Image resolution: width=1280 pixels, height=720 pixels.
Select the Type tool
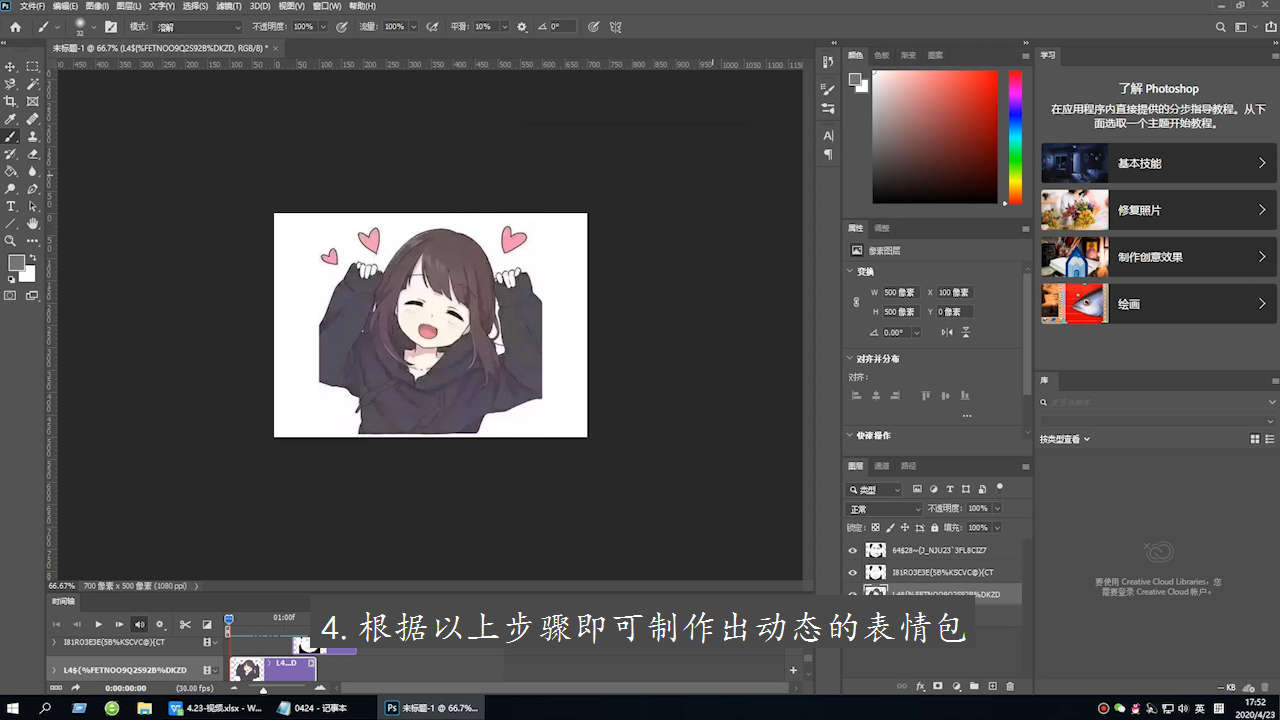tap(11, 206)
